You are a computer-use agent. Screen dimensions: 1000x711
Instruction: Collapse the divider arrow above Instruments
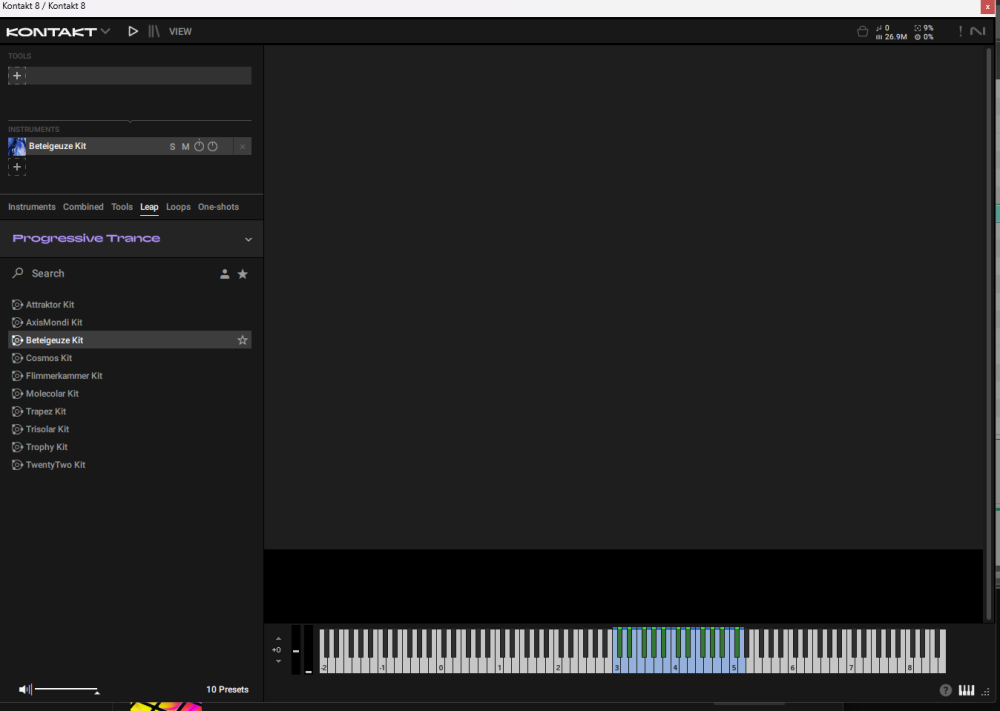click(130, 121)
